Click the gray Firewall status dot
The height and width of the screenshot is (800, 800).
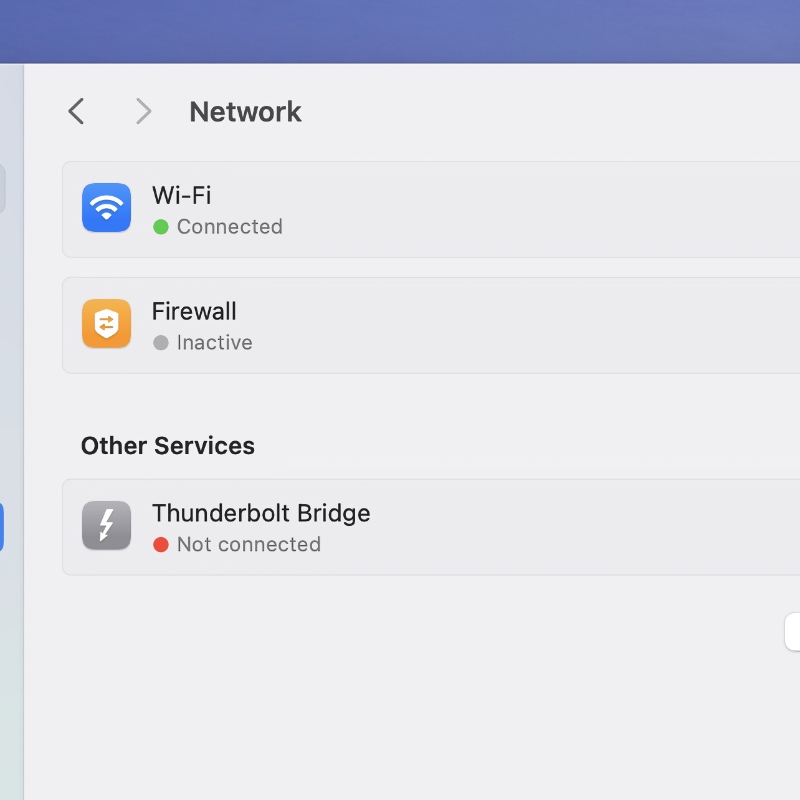point(160,343)
